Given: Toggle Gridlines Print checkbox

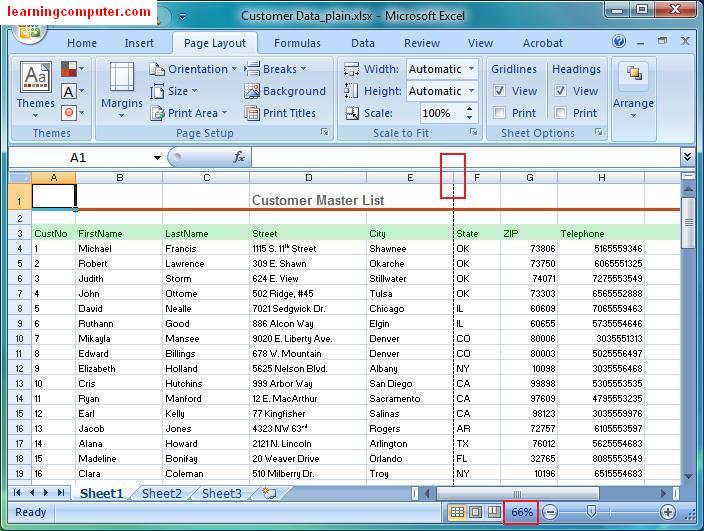Looking at the screenshot, I should pyautogui.click(x=499, y=112).
